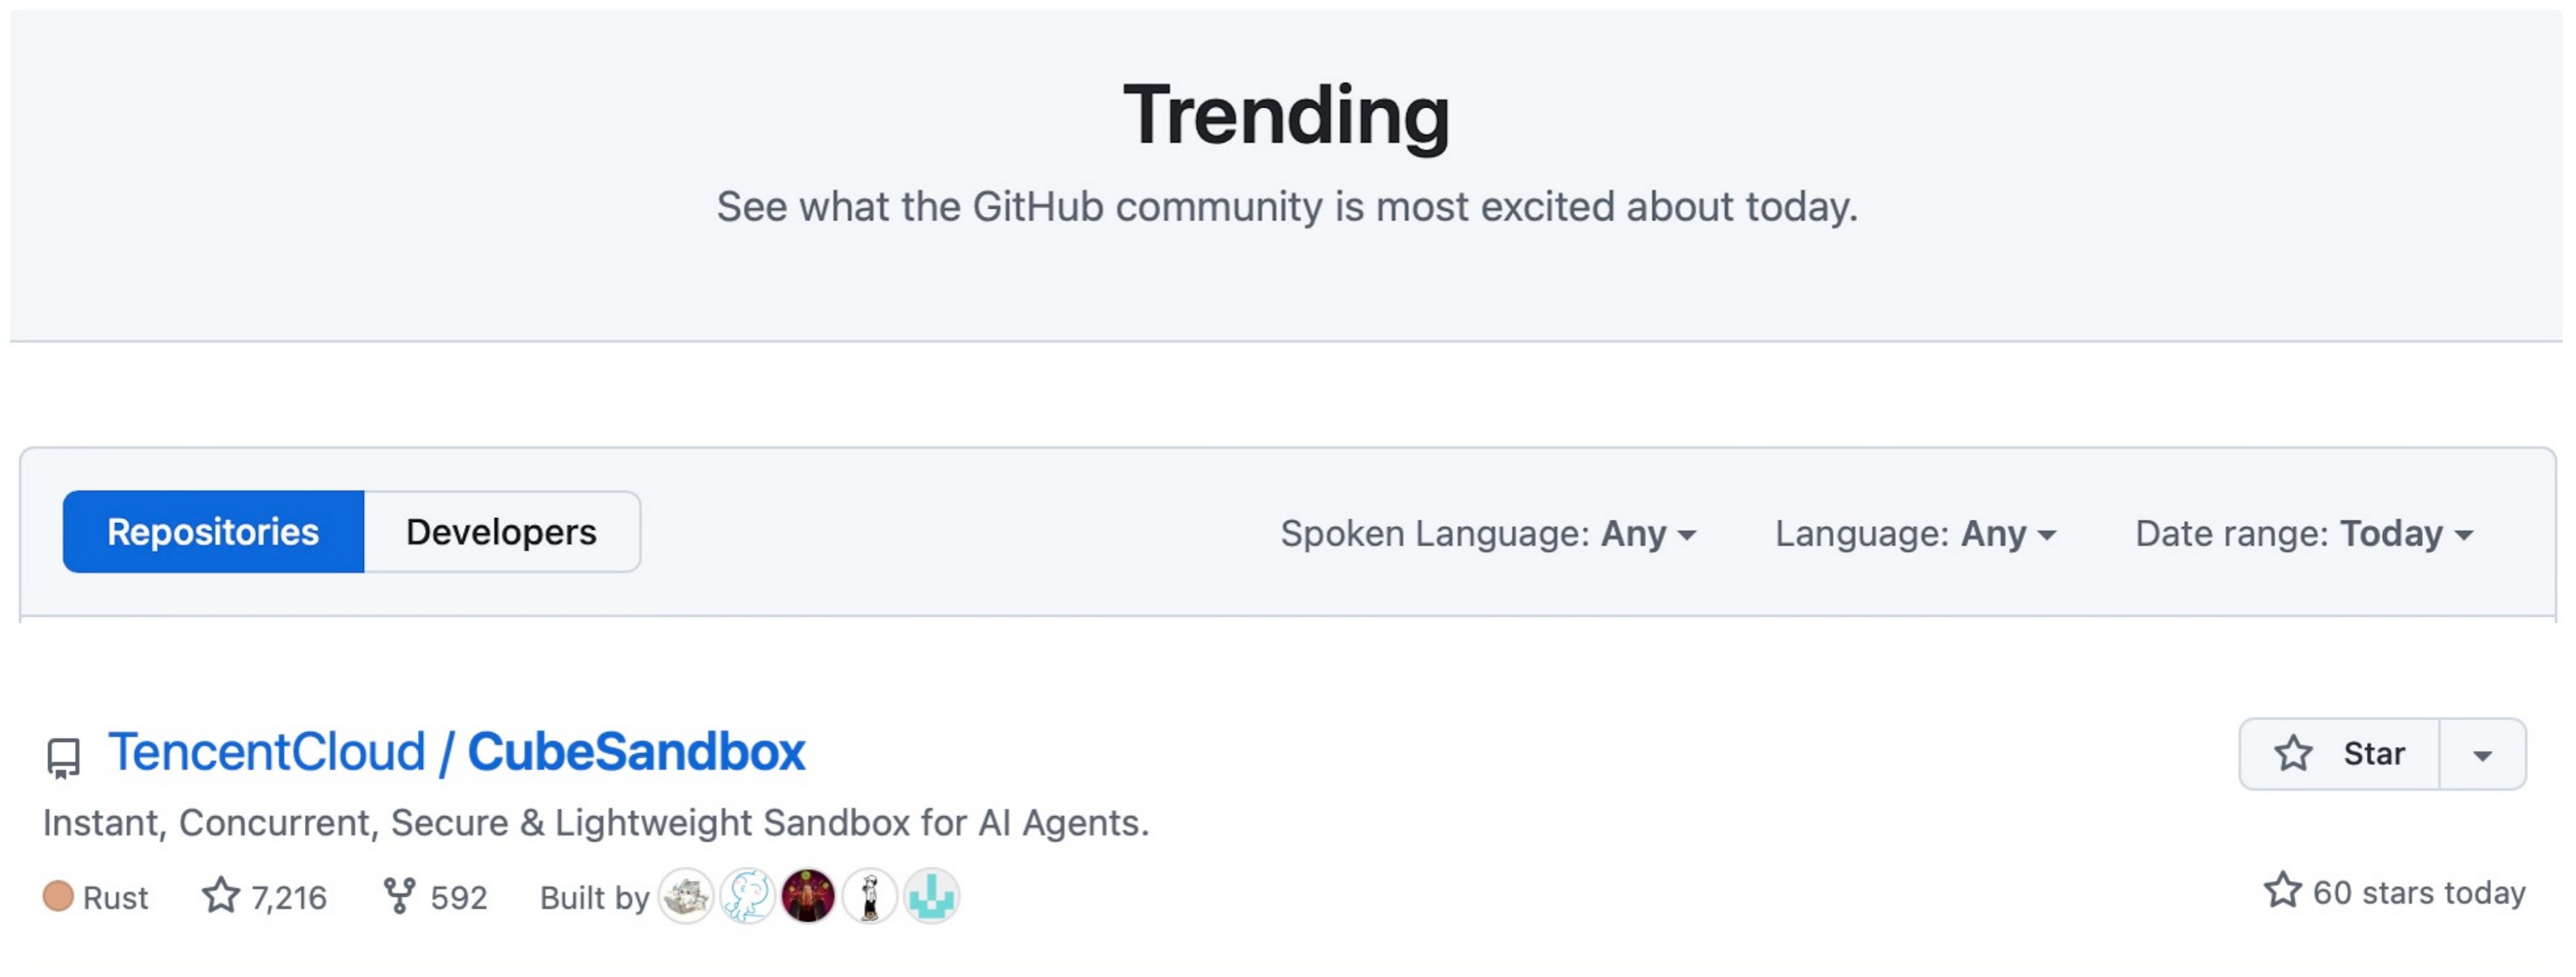Screen dimensions: 2576x977
Task: Open the 7,216 stargazers link
Action: [x=265, y=897]
